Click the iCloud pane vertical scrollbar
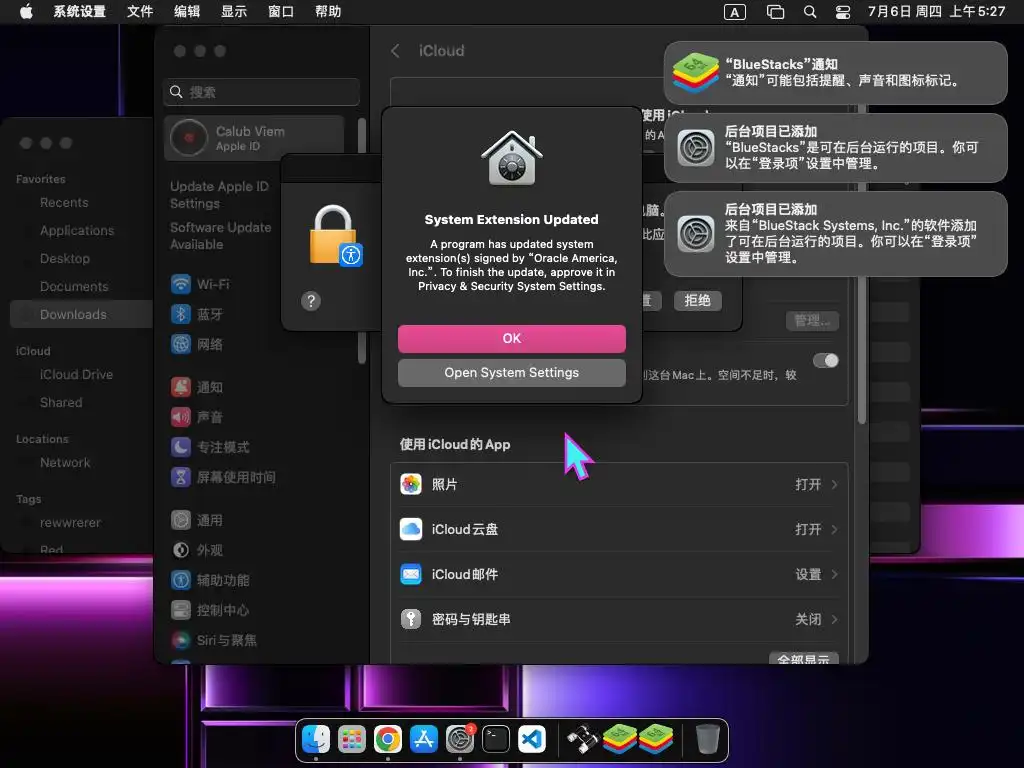 862,349
